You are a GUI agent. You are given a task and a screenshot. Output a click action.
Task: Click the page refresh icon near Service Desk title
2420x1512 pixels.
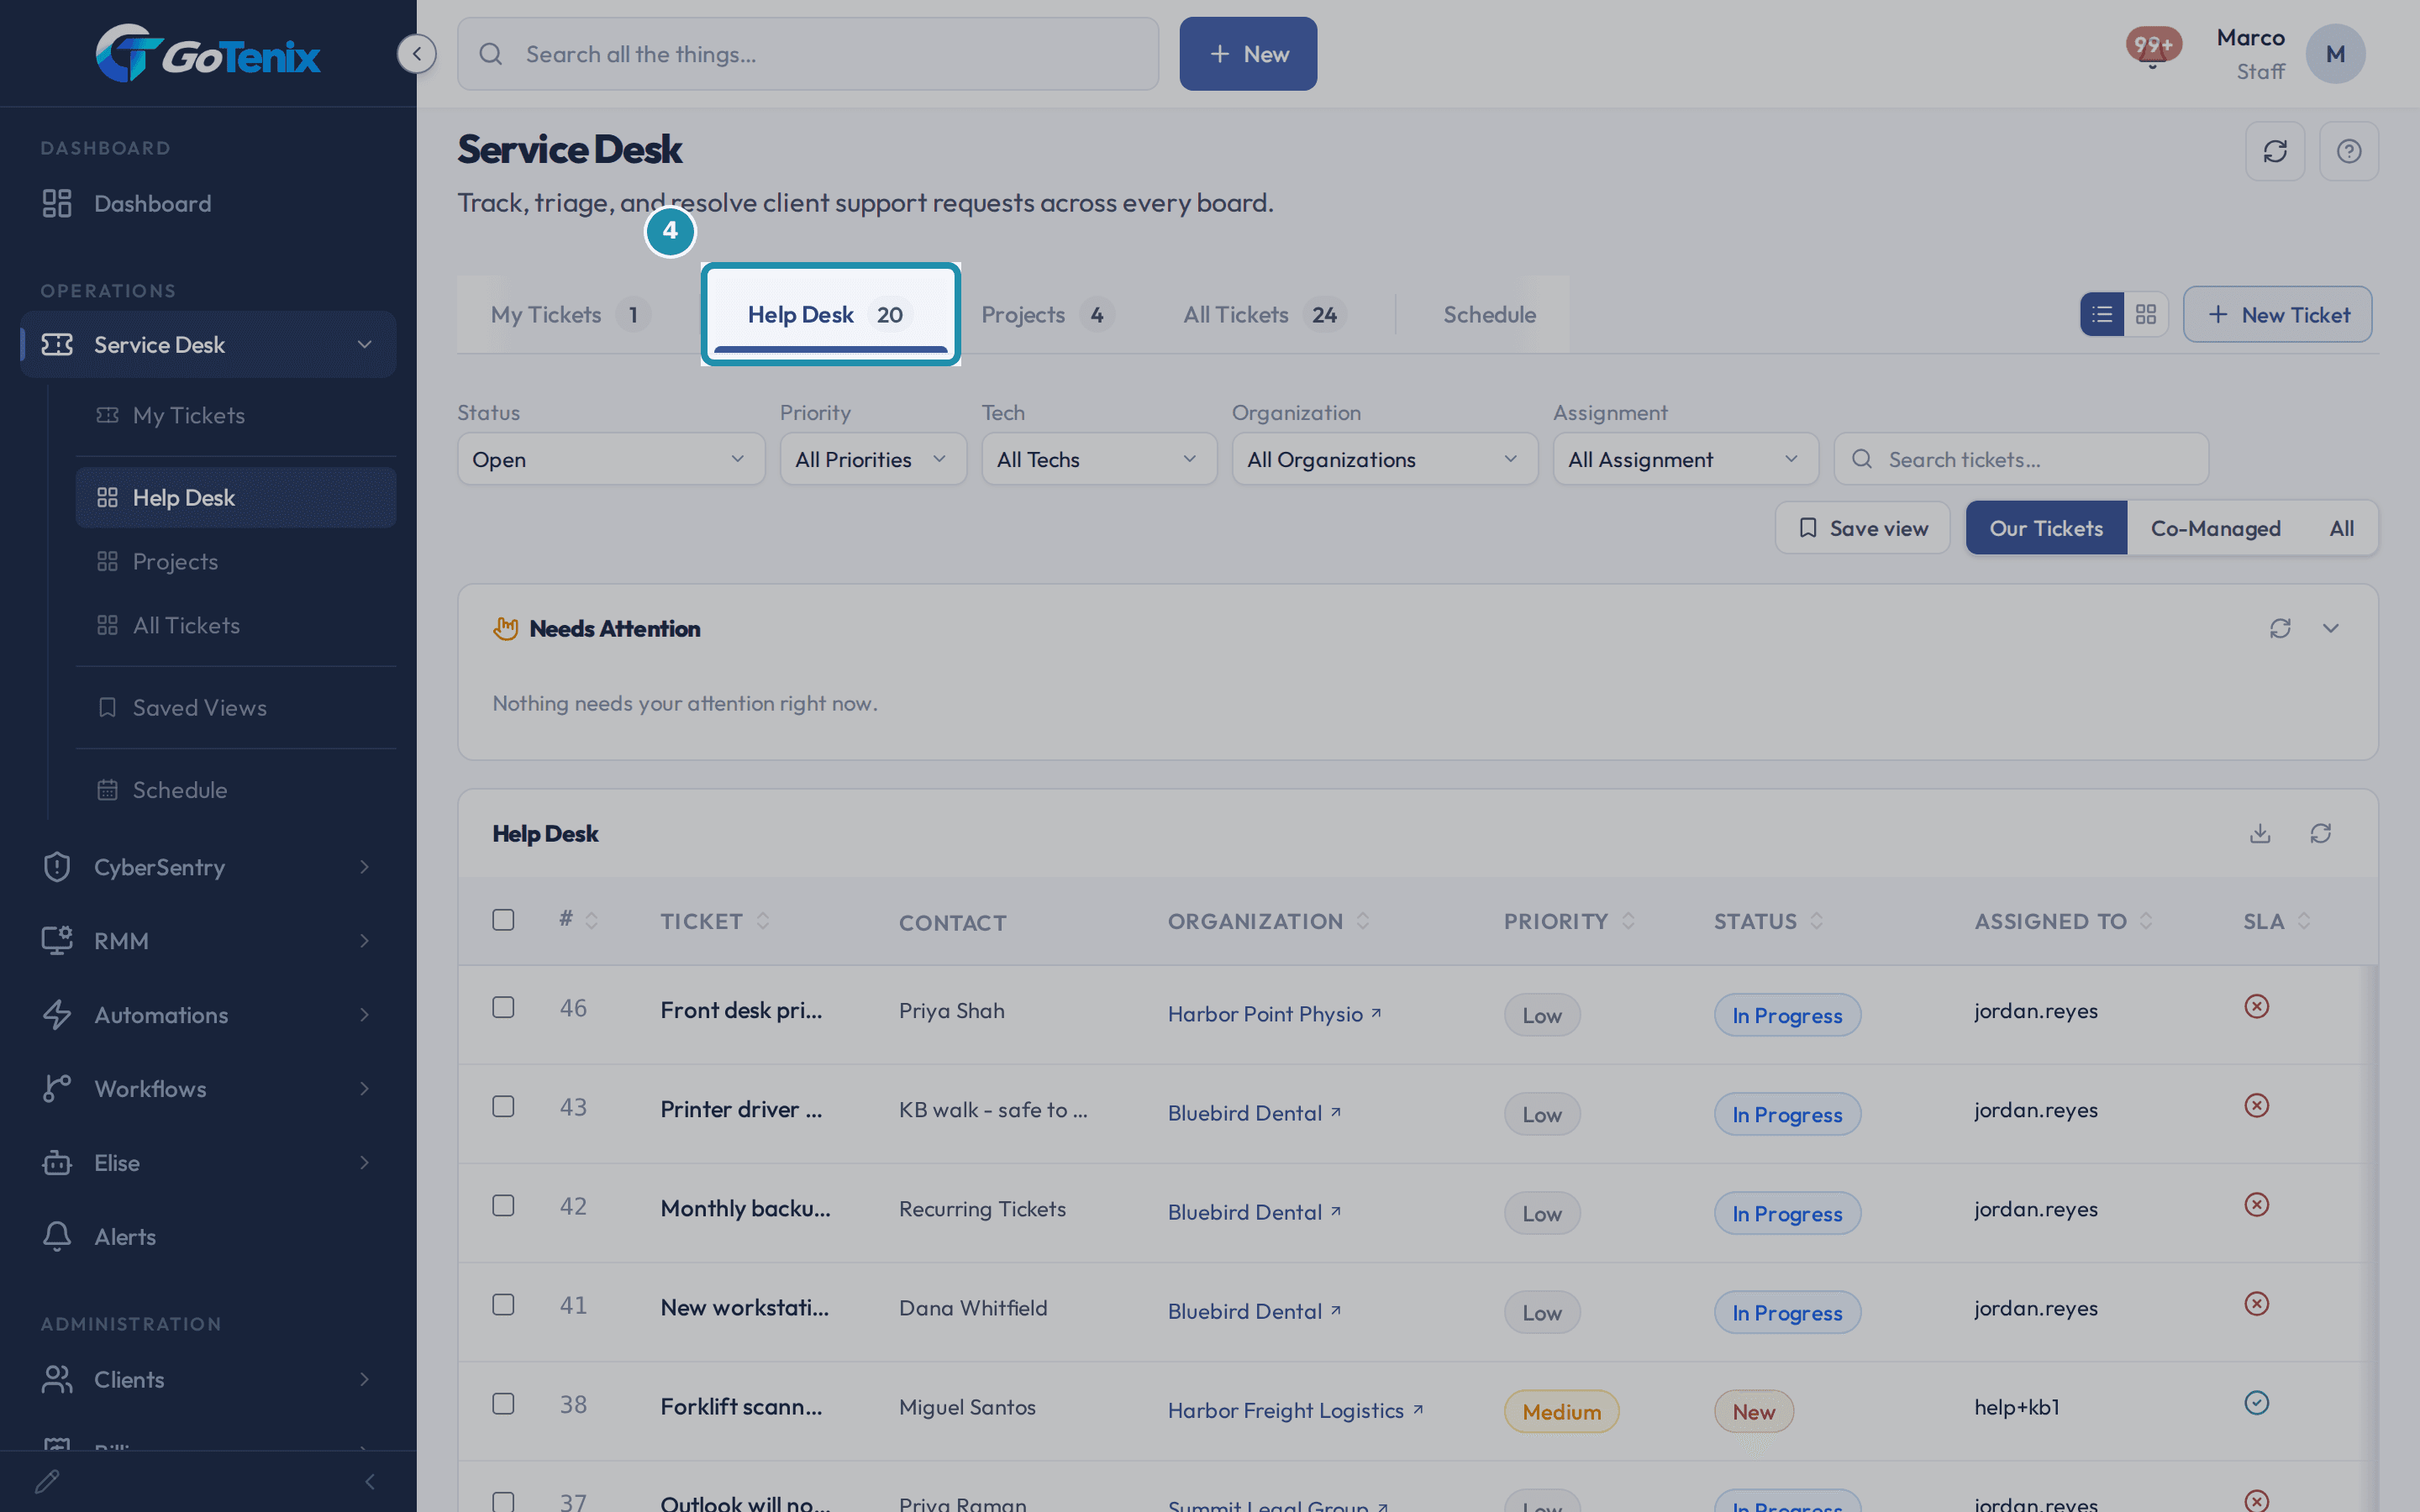click(2275, 151)
